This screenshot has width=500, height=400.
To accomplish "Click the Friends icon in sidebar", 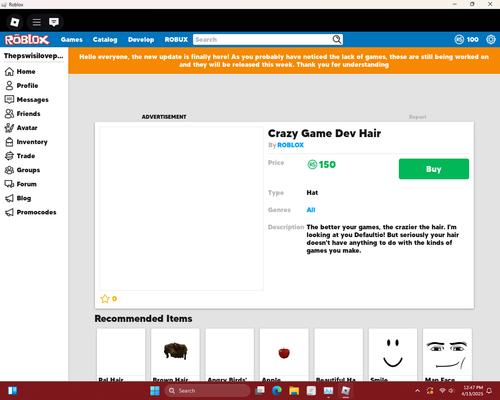I will pyautogui.click(x=9, y=114).
